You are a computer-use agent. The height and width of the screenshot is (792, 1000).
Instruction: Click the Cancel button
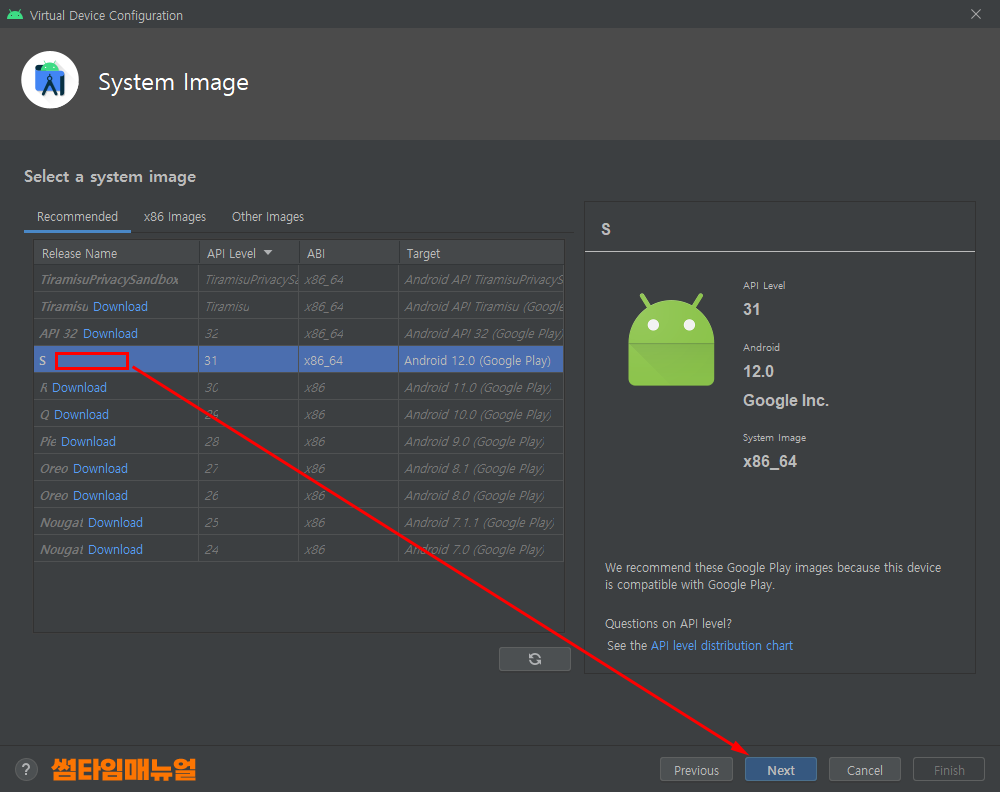pos(865,770)
